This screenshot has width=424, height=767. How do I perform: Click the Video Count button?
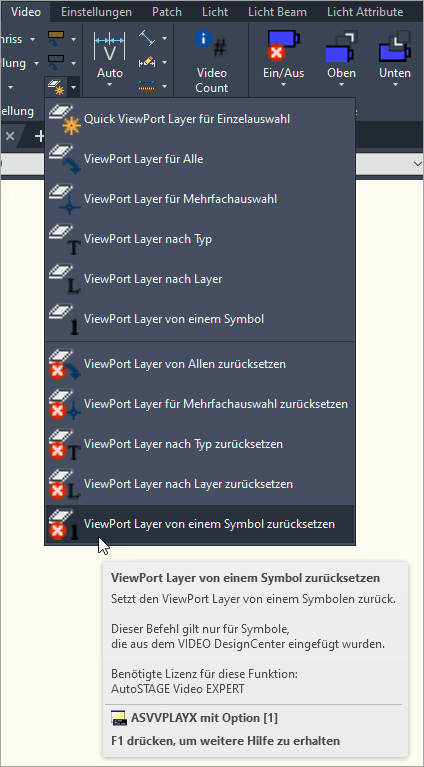click(212, 61)
